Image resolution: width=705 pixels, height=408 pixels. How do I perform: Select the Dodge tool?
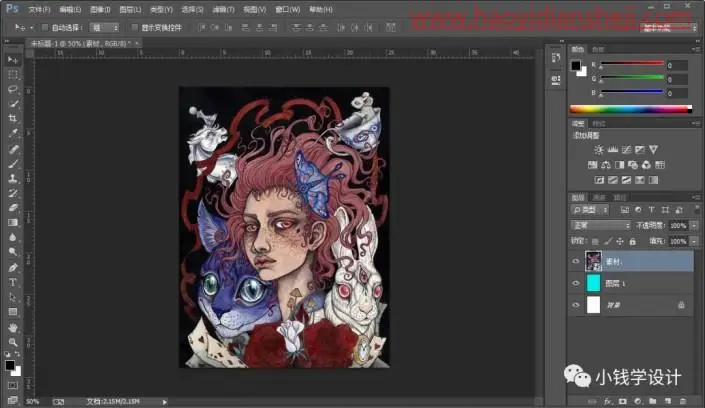click(13, 252)
